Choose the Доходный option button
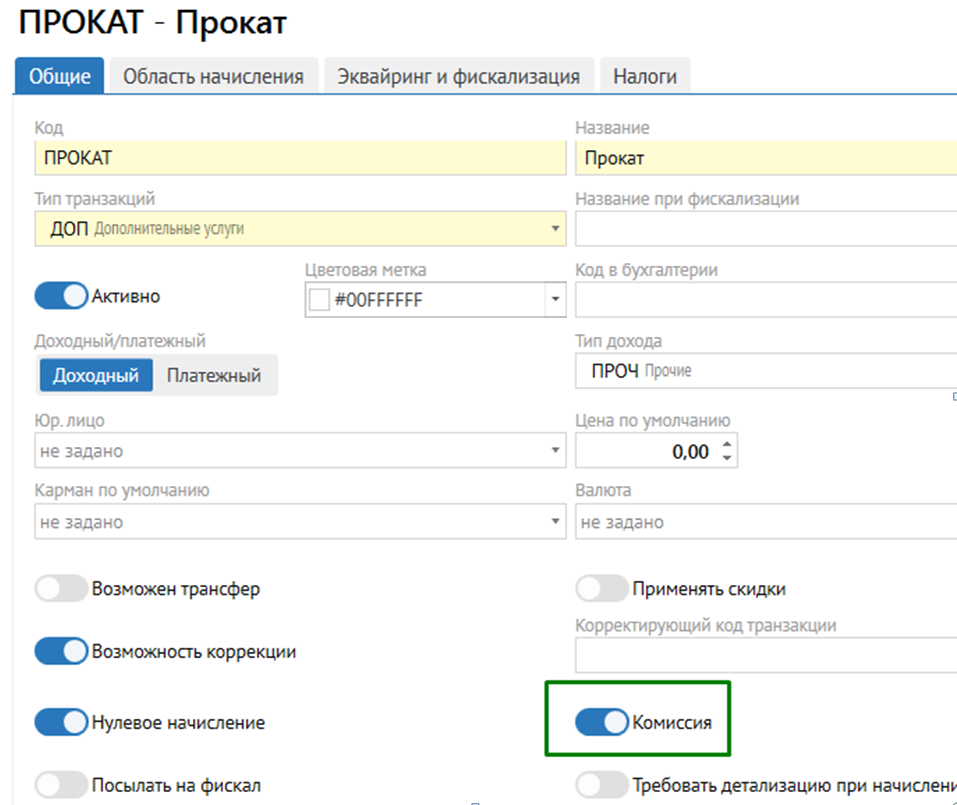The height and width of the screenshot is (805, 957). 96,376
